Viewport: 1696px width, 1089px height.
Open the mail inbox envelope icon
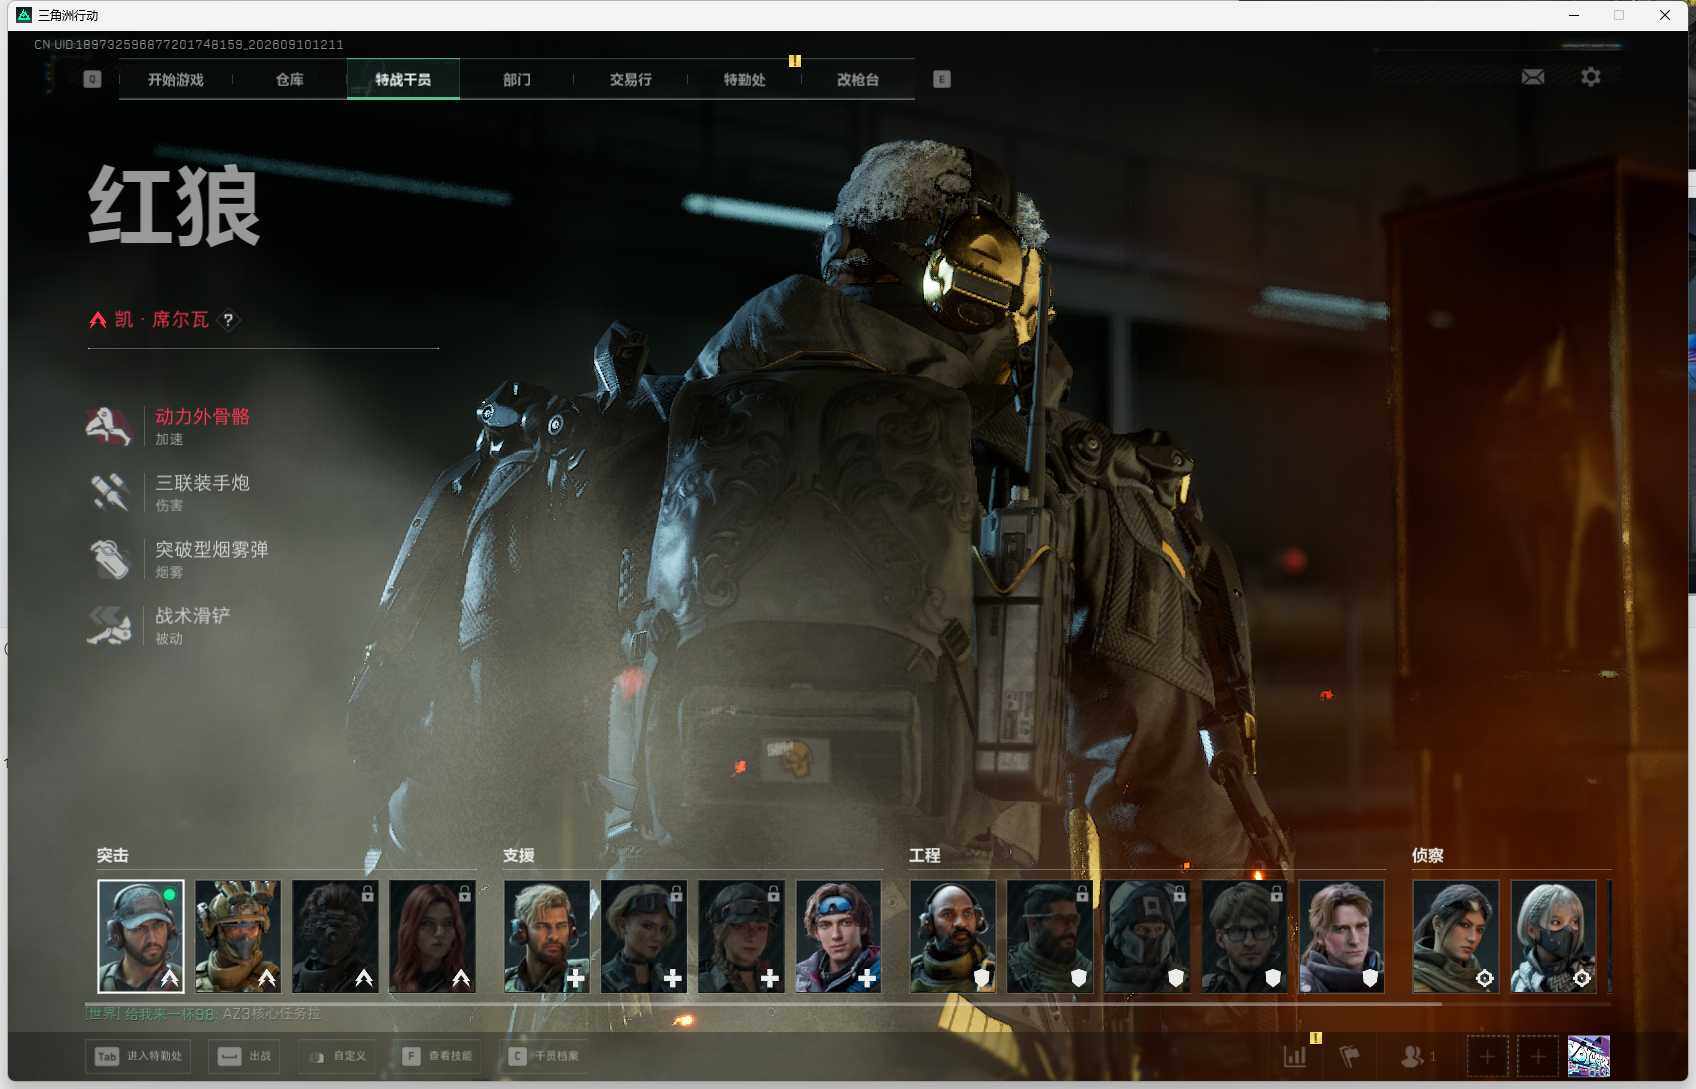coord(1533,77)
